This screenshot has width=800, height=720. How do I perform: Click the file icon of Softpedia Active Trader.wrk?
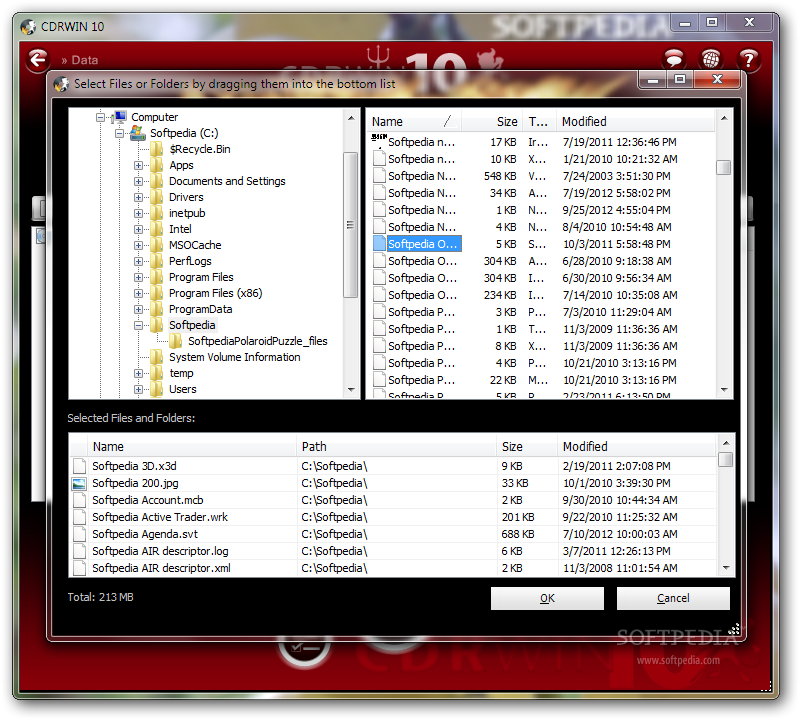pos(79,517)
